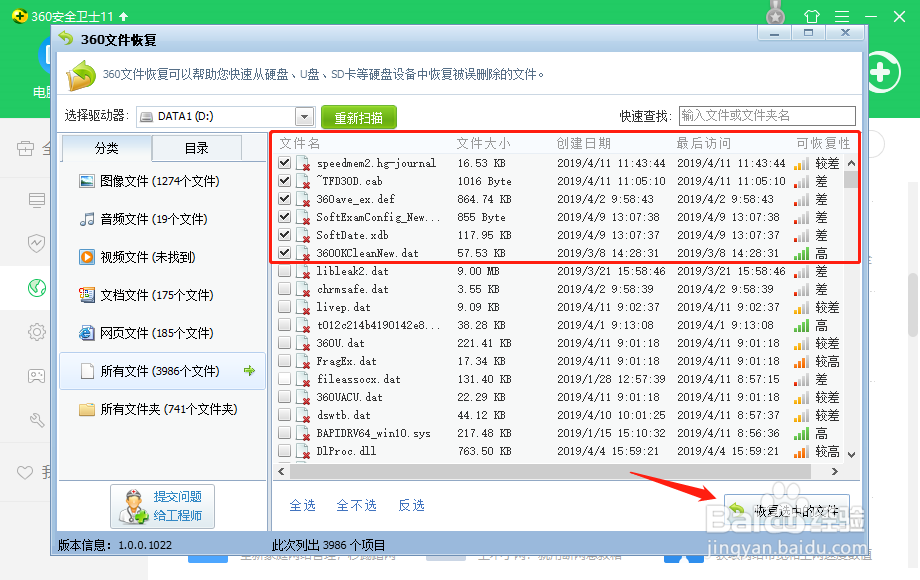The image size is (920, 580).
Task: Click the globe sidebar icon in main window
Action: coord(36,288)
